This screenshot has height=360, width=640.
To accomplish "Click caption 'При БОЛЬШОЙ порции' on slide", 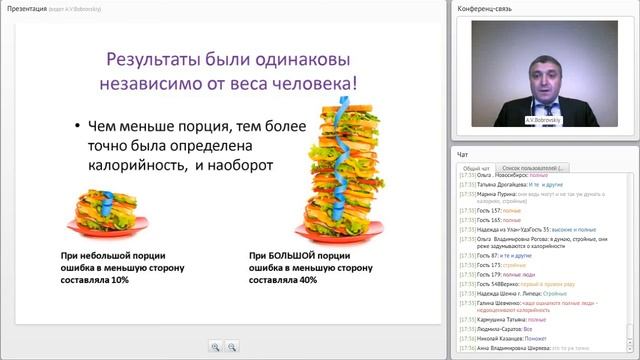I will click(x=300, y=256).
